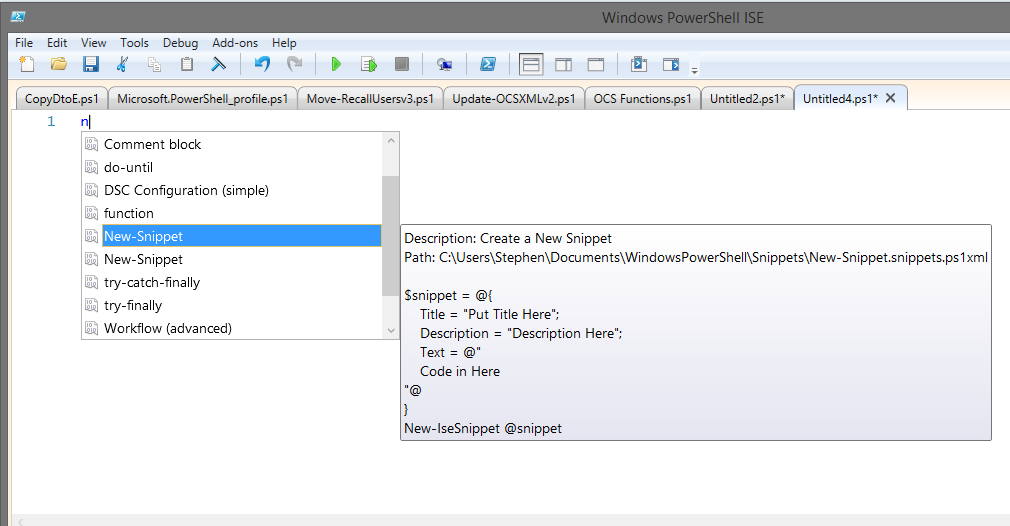Open the Edit menu
Viewport: 1010px width, 526px height.
tap(57, 42)
